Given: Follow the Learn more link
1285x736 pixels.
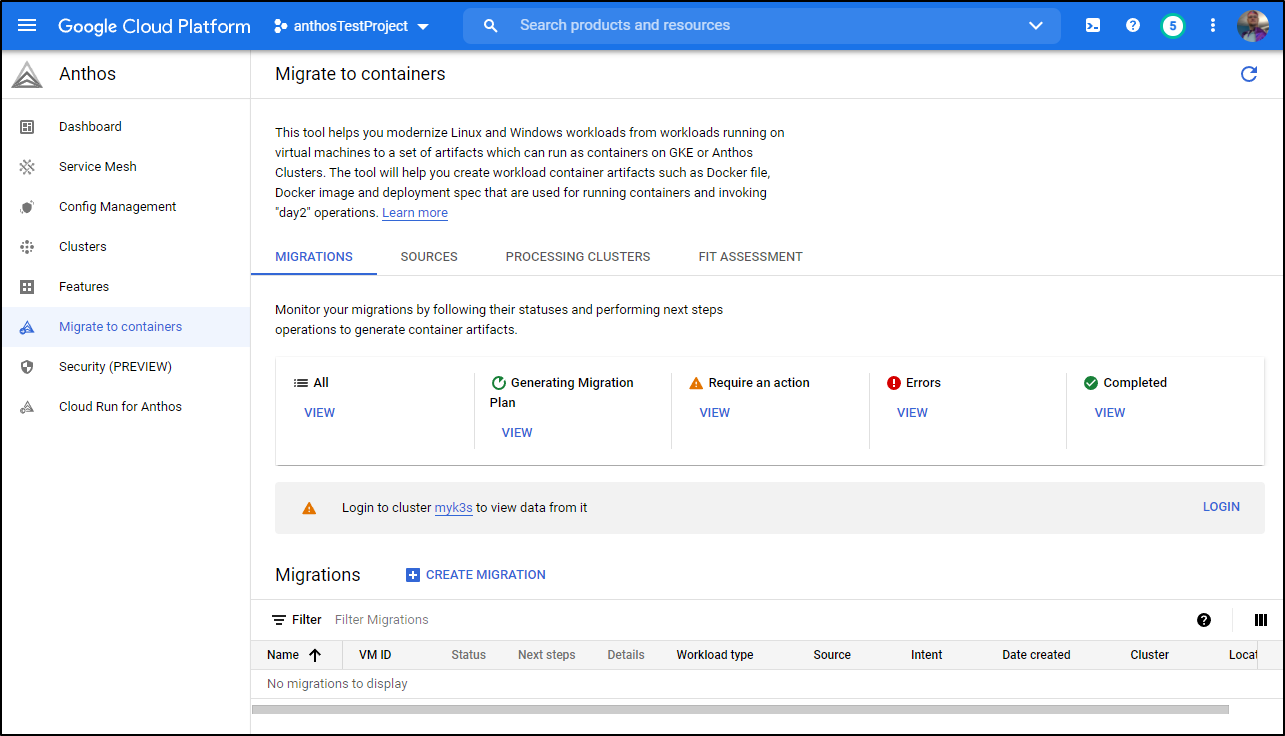Looking at the screenshot, I should 415,213.
